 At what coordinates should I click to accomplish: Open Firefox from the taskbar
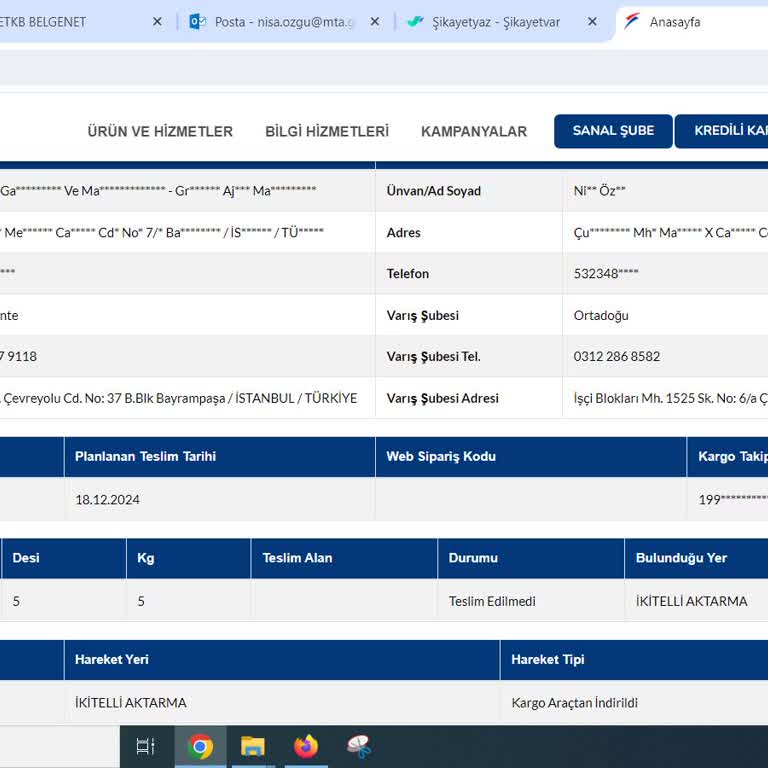point(306,746)
